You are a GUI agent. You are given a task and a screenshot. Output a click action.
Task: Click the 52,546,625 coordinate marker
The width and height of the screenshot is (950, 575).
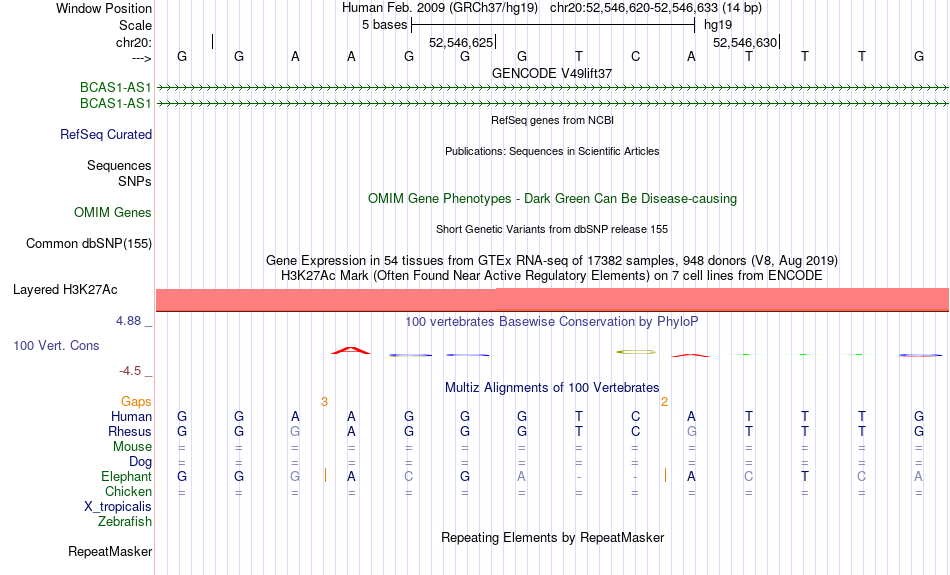461,42
